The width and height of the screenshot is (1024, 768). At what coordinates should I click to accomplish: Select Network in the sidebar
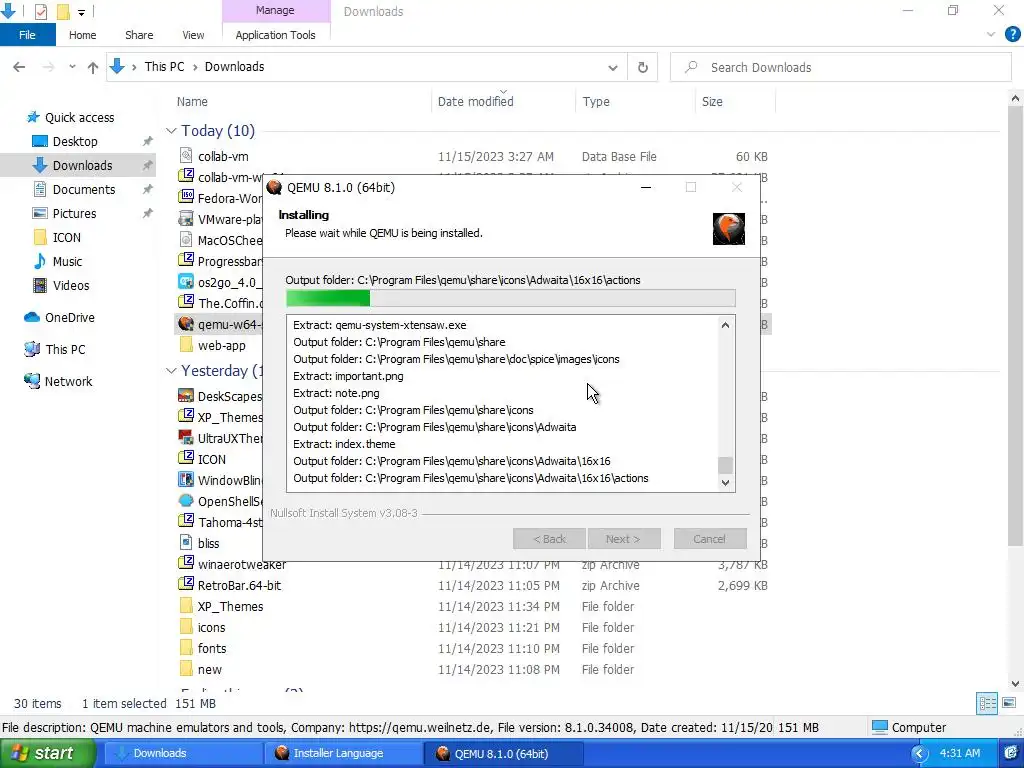68,381
